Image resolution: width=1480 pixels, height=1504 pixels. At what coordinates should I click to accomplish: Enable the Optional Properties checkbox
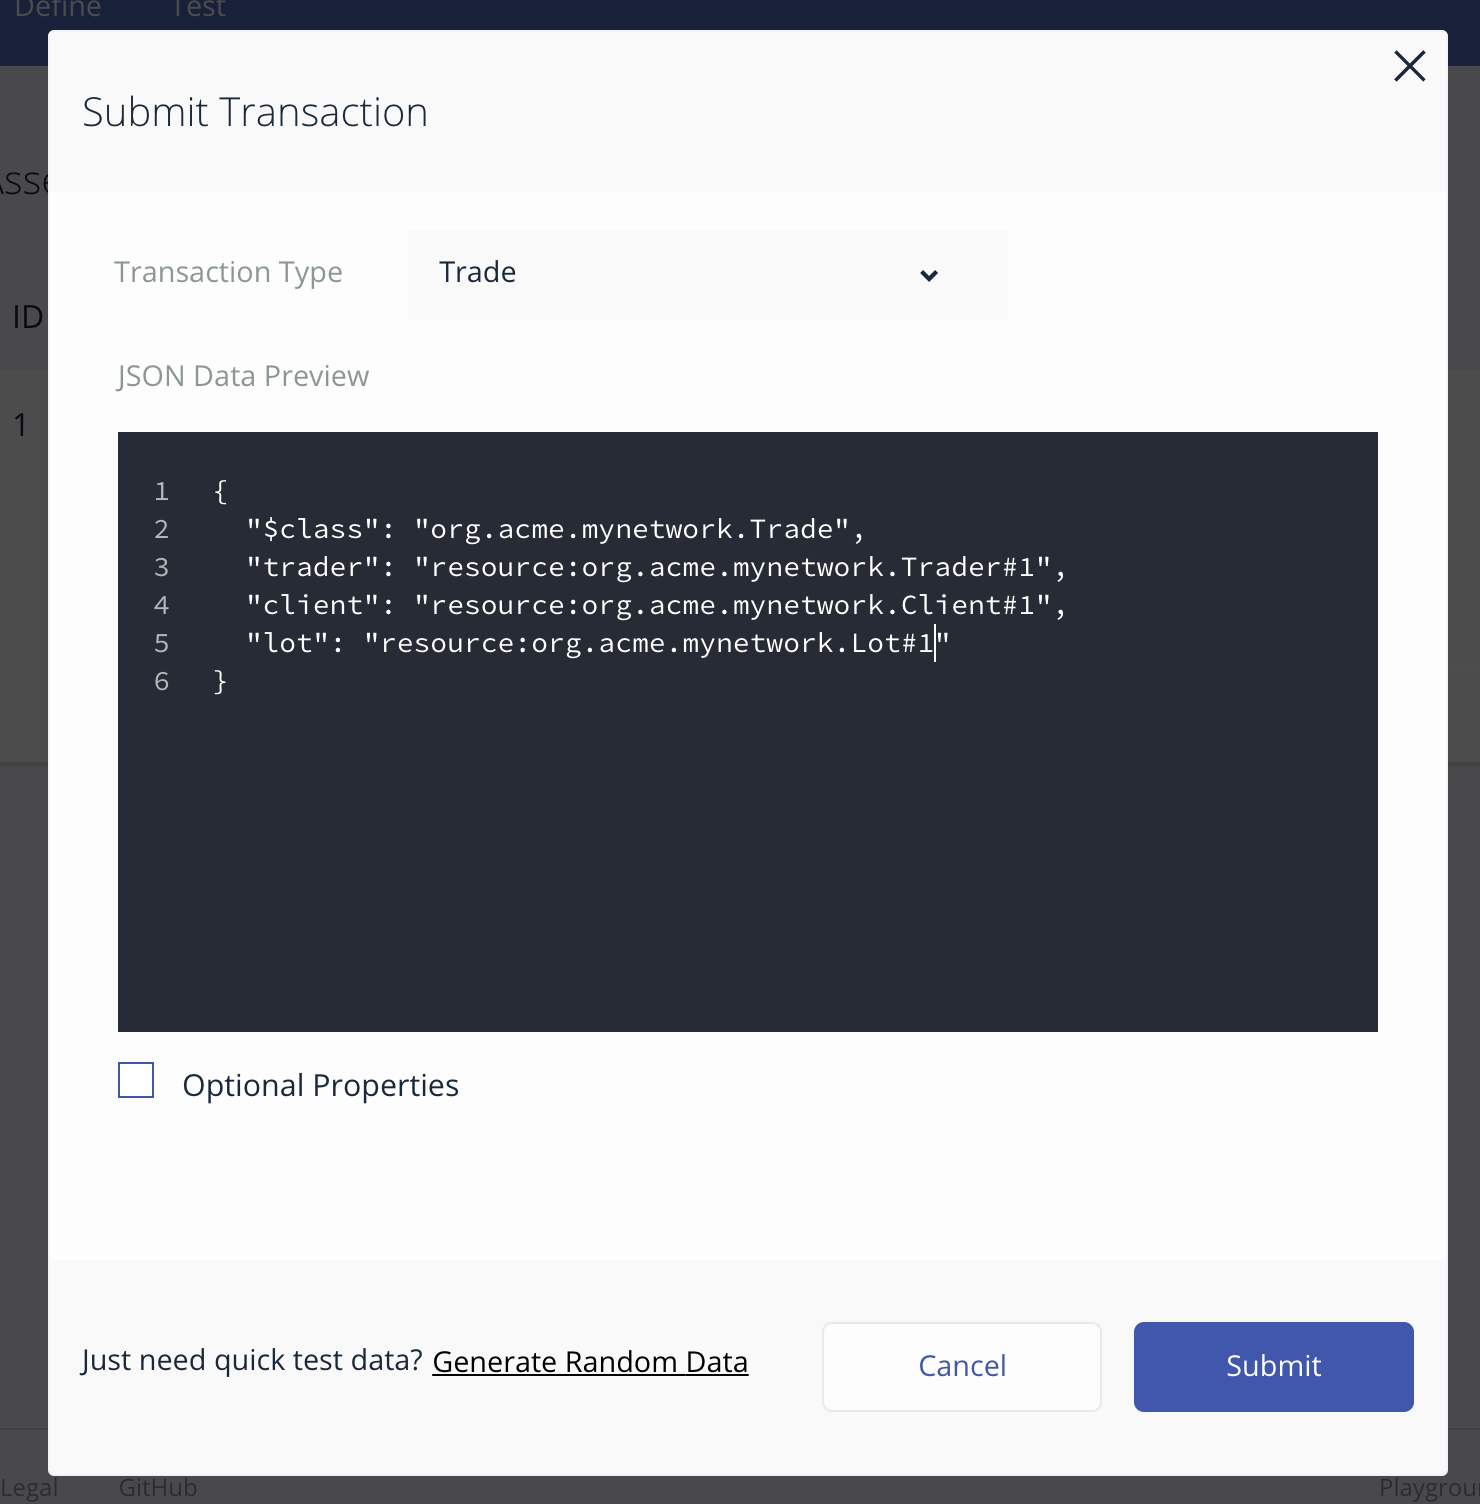point(136,1080)
